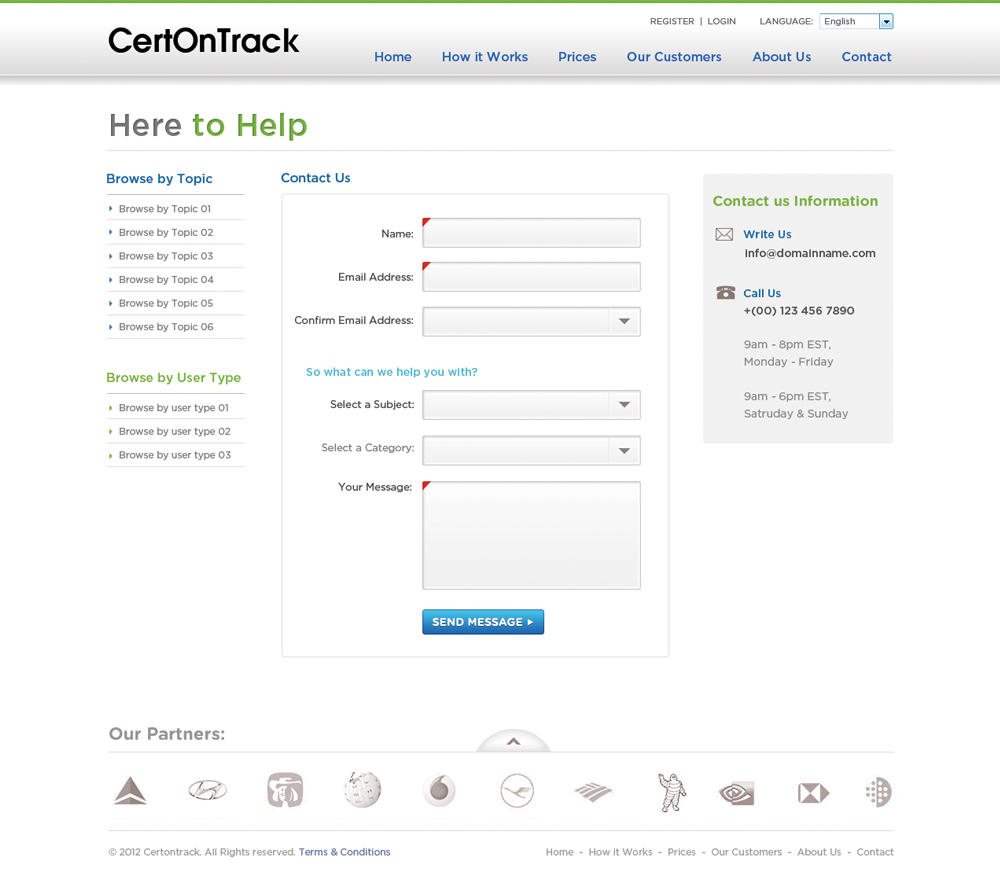Expand the Select a Subject dropdown
Viewport: 1000px width, 878px height.
(x=531, y=405)
